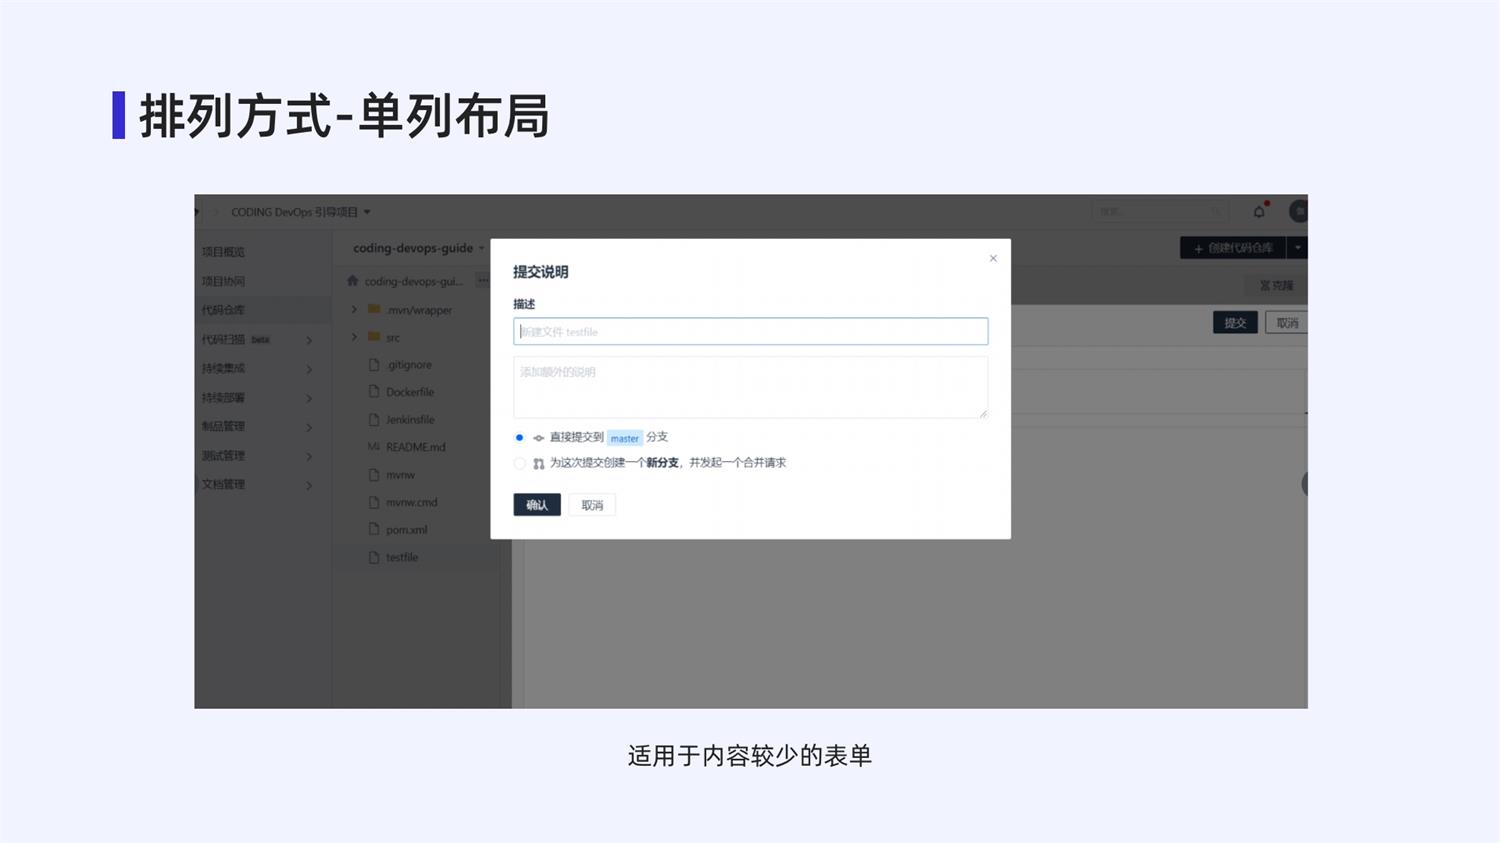Expand the 代码扫描 beta sidebar chevron
1500x843 pixels.
(x=309, y=340)
